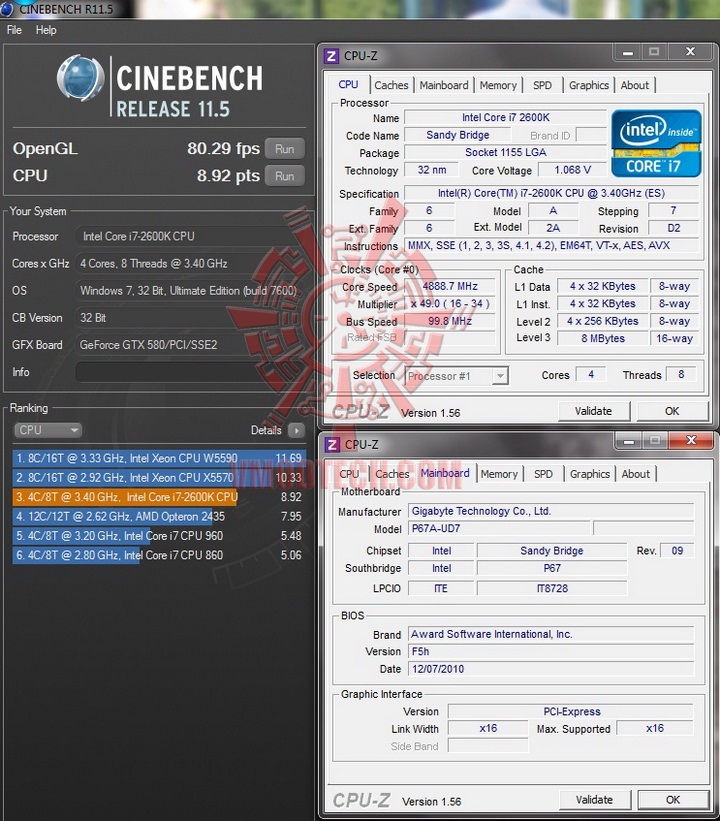
Task: Switch to Graphics tab in lower CPU-Z window
Action: click(x=590, y=474)
